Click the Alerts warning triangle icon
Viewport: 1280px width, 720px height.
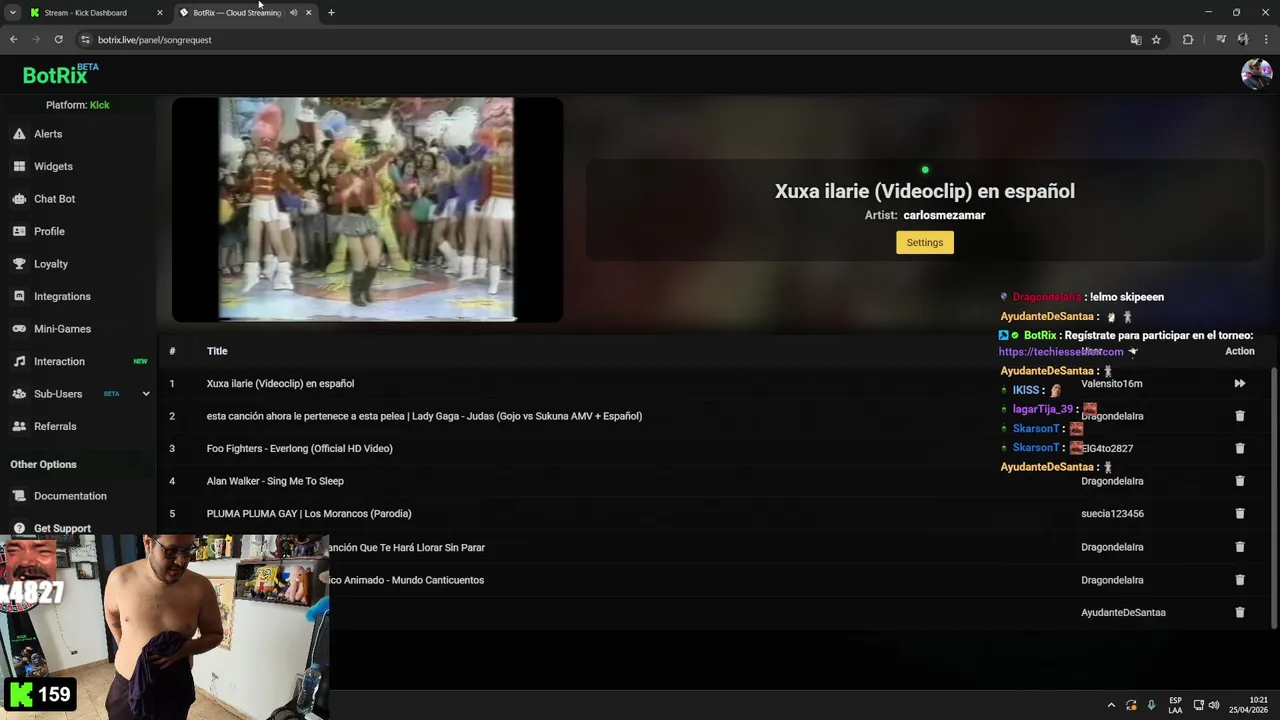(19, 134)
